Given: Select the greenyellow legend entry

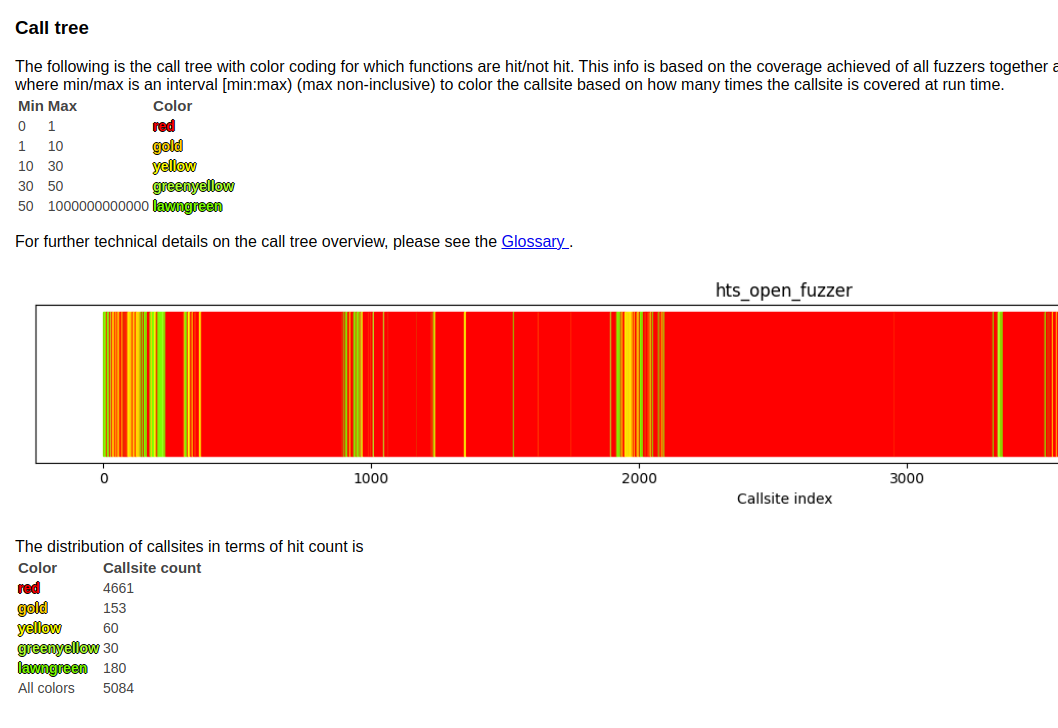Looking at the screenshot, I should [193, 186].
